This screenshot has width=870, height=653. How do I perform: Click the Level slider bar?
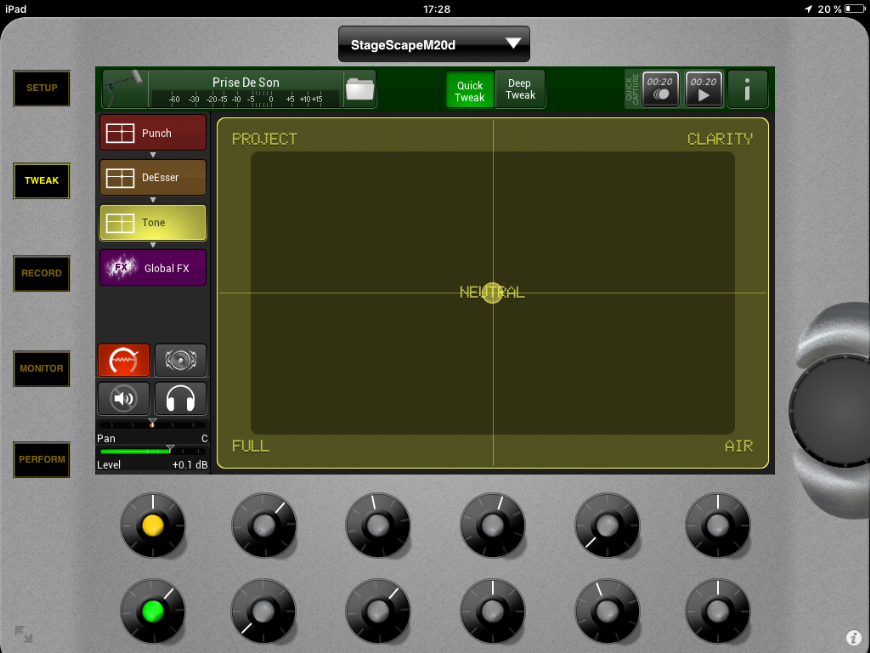point(152,452)
